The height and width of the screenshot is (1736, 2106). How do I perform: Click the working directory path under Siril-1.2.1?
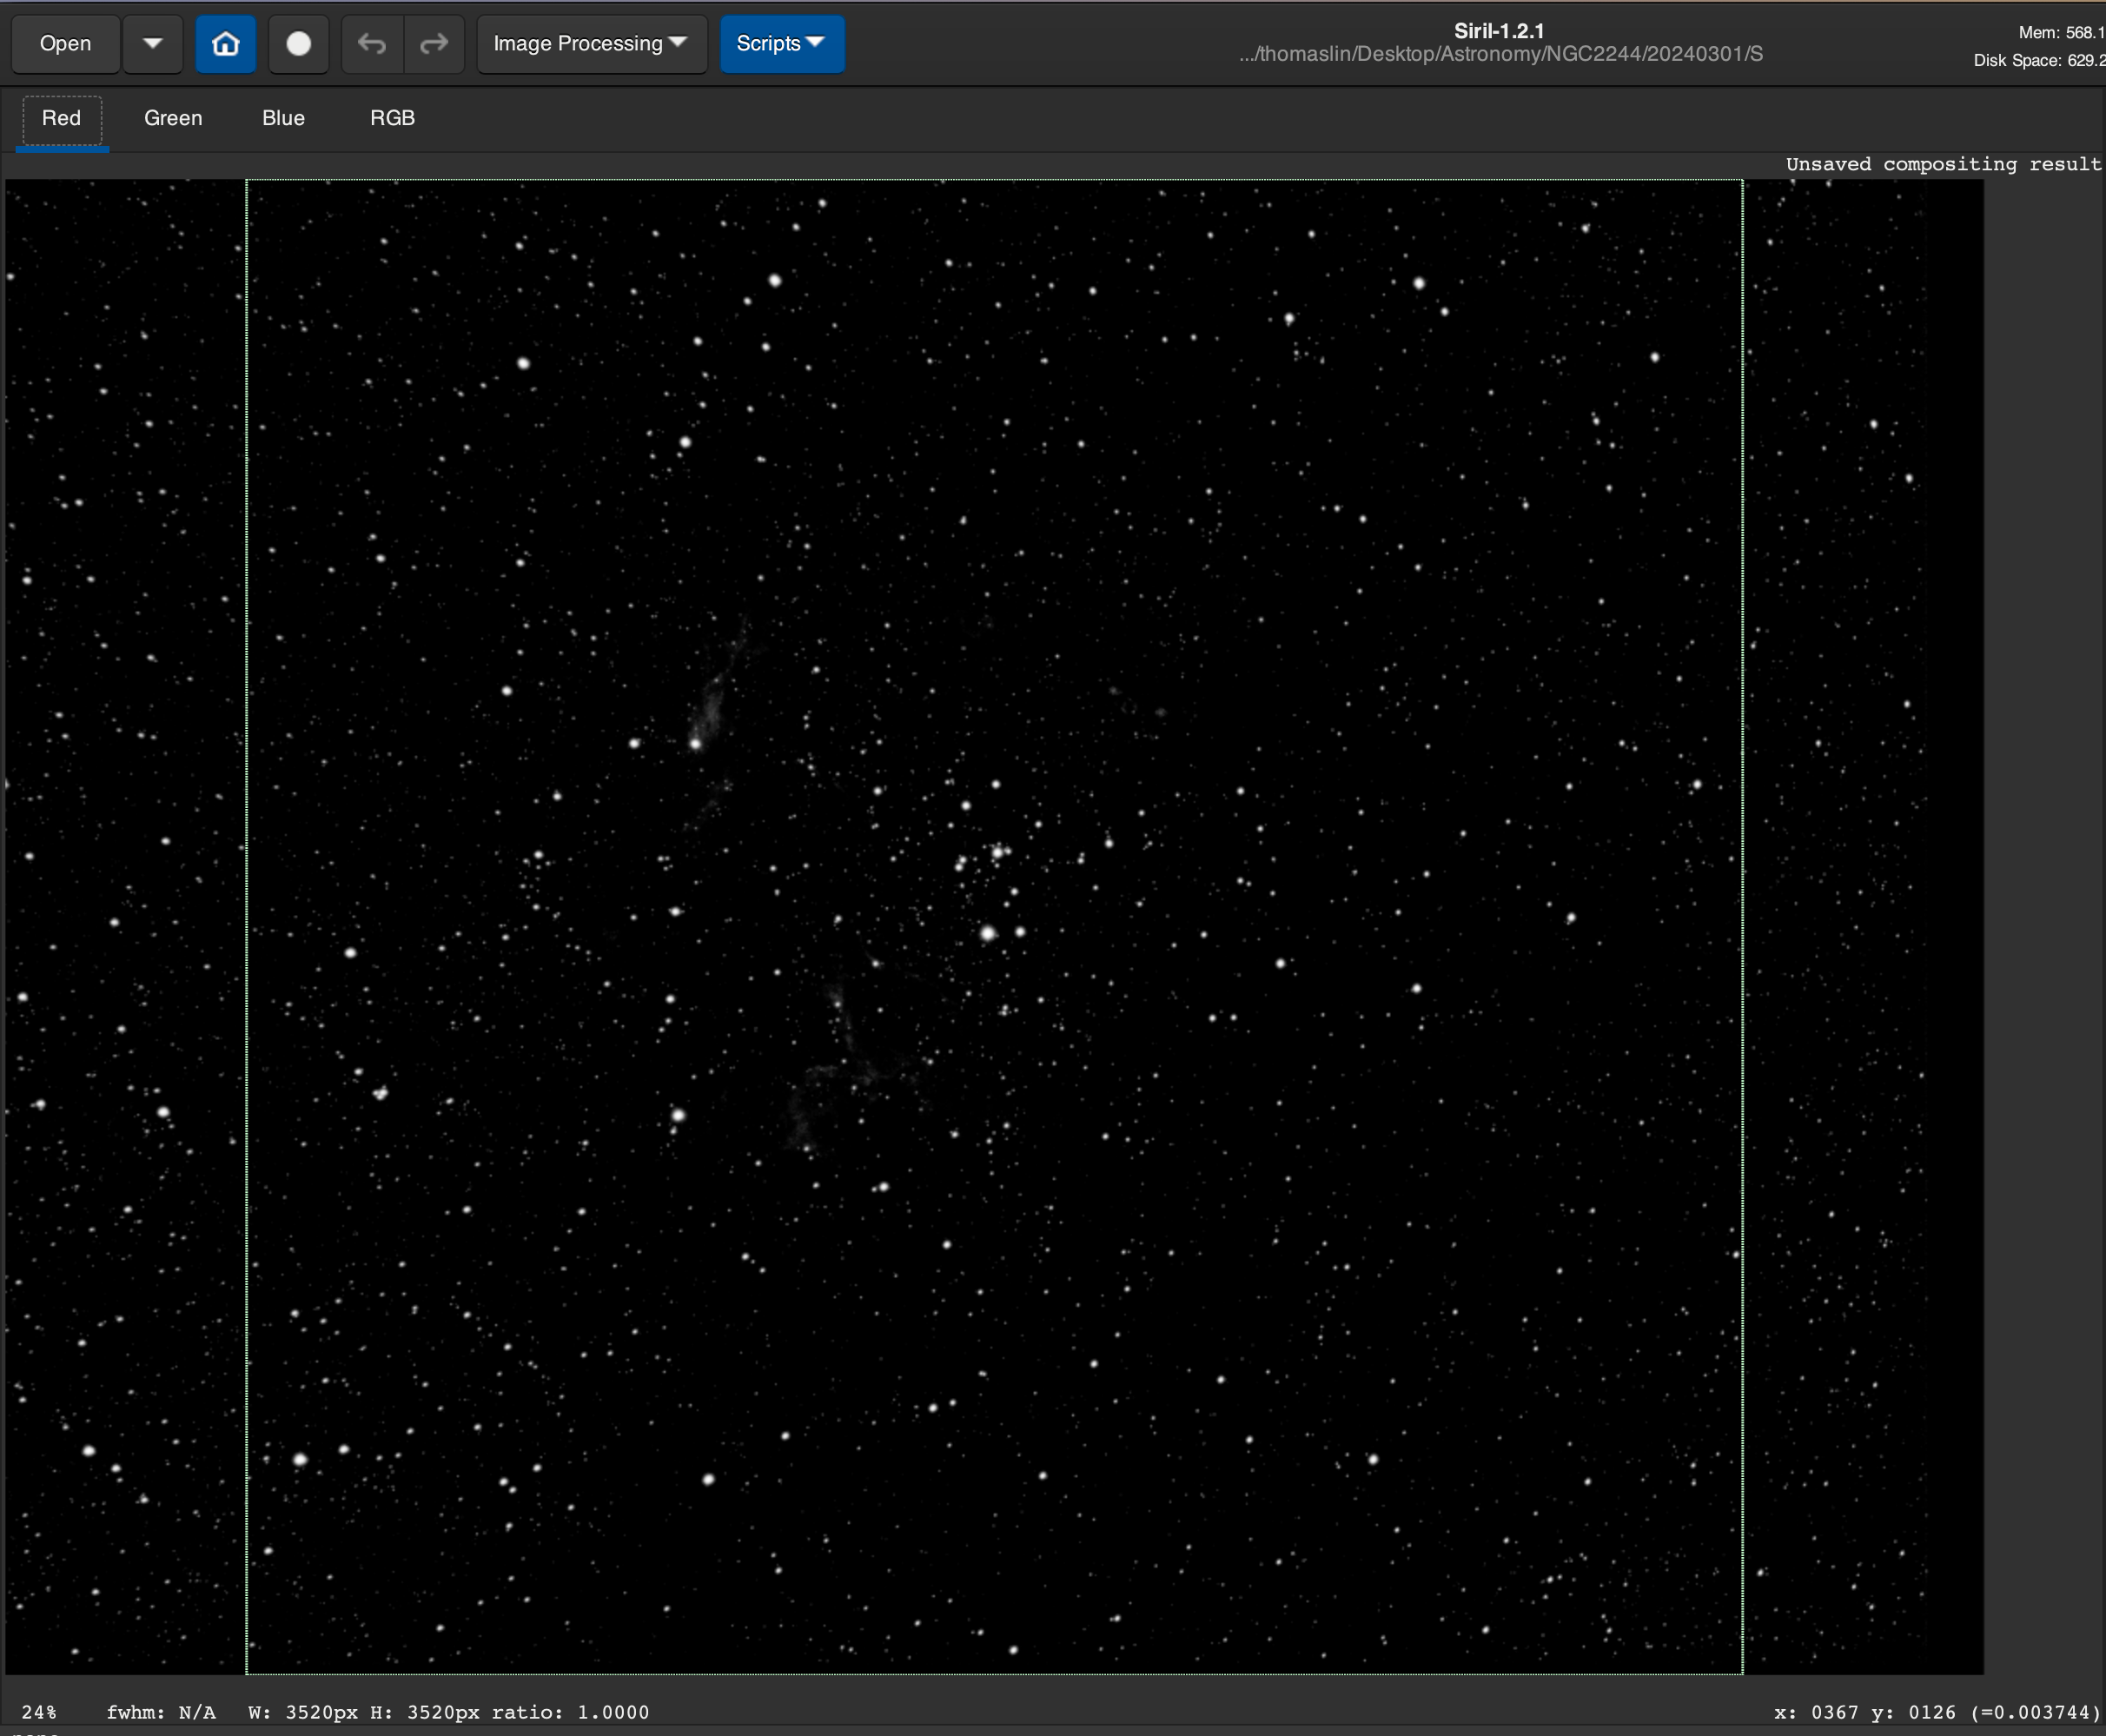(1500, 55)
